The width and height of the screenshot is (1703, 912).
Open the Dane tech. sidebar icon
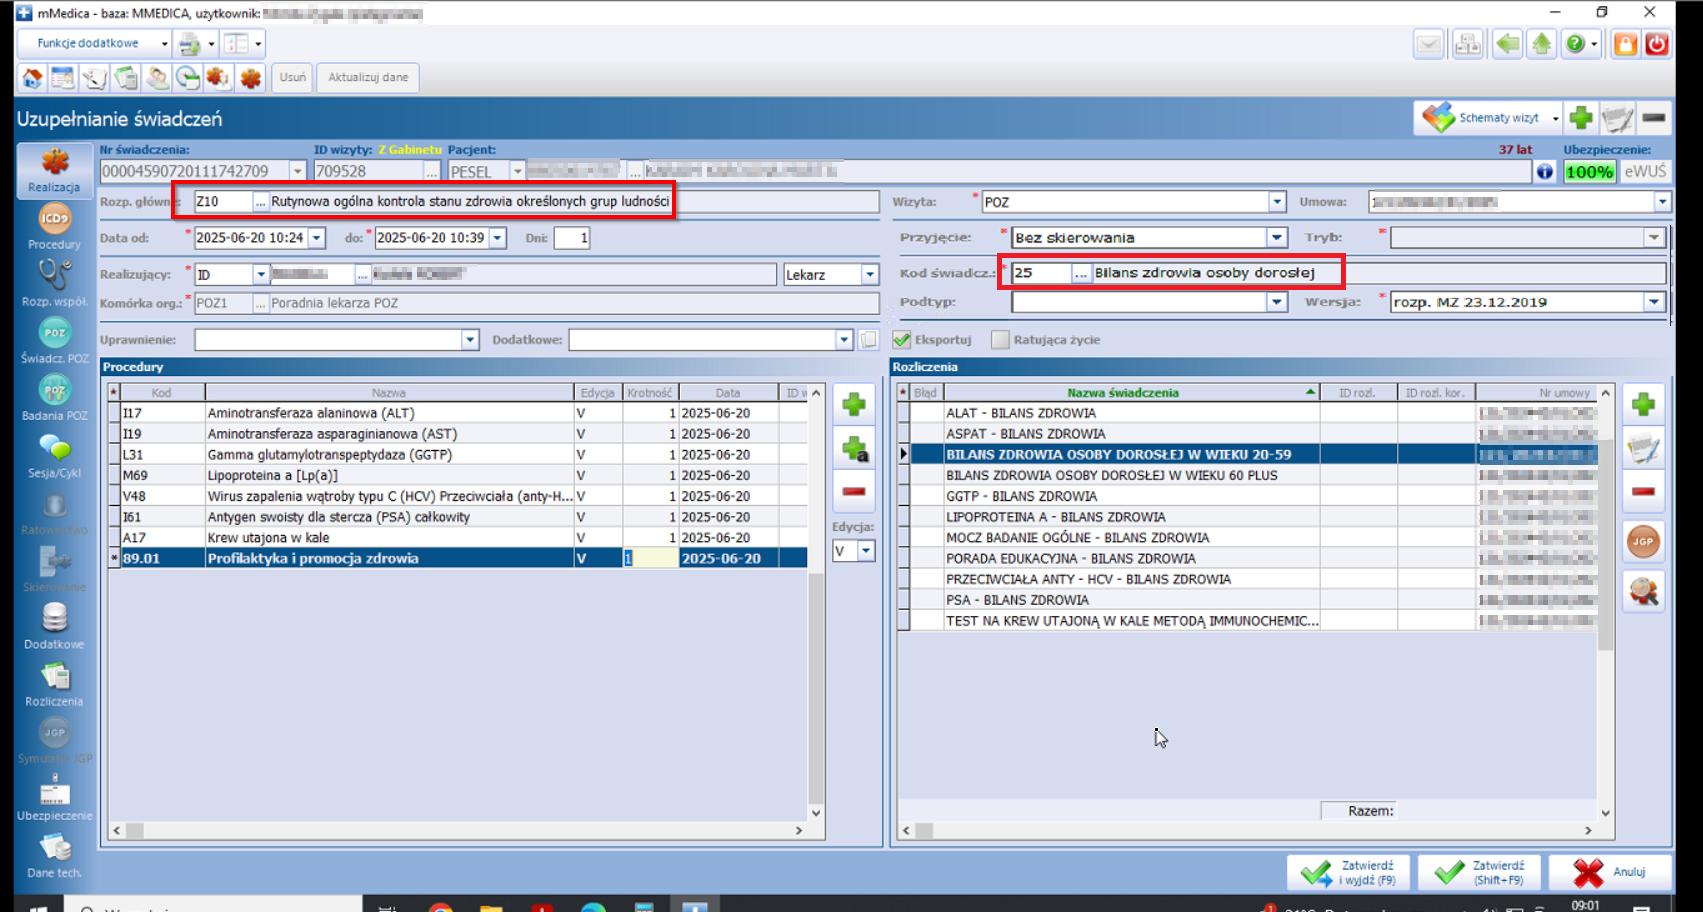click(x=54, y=855)
